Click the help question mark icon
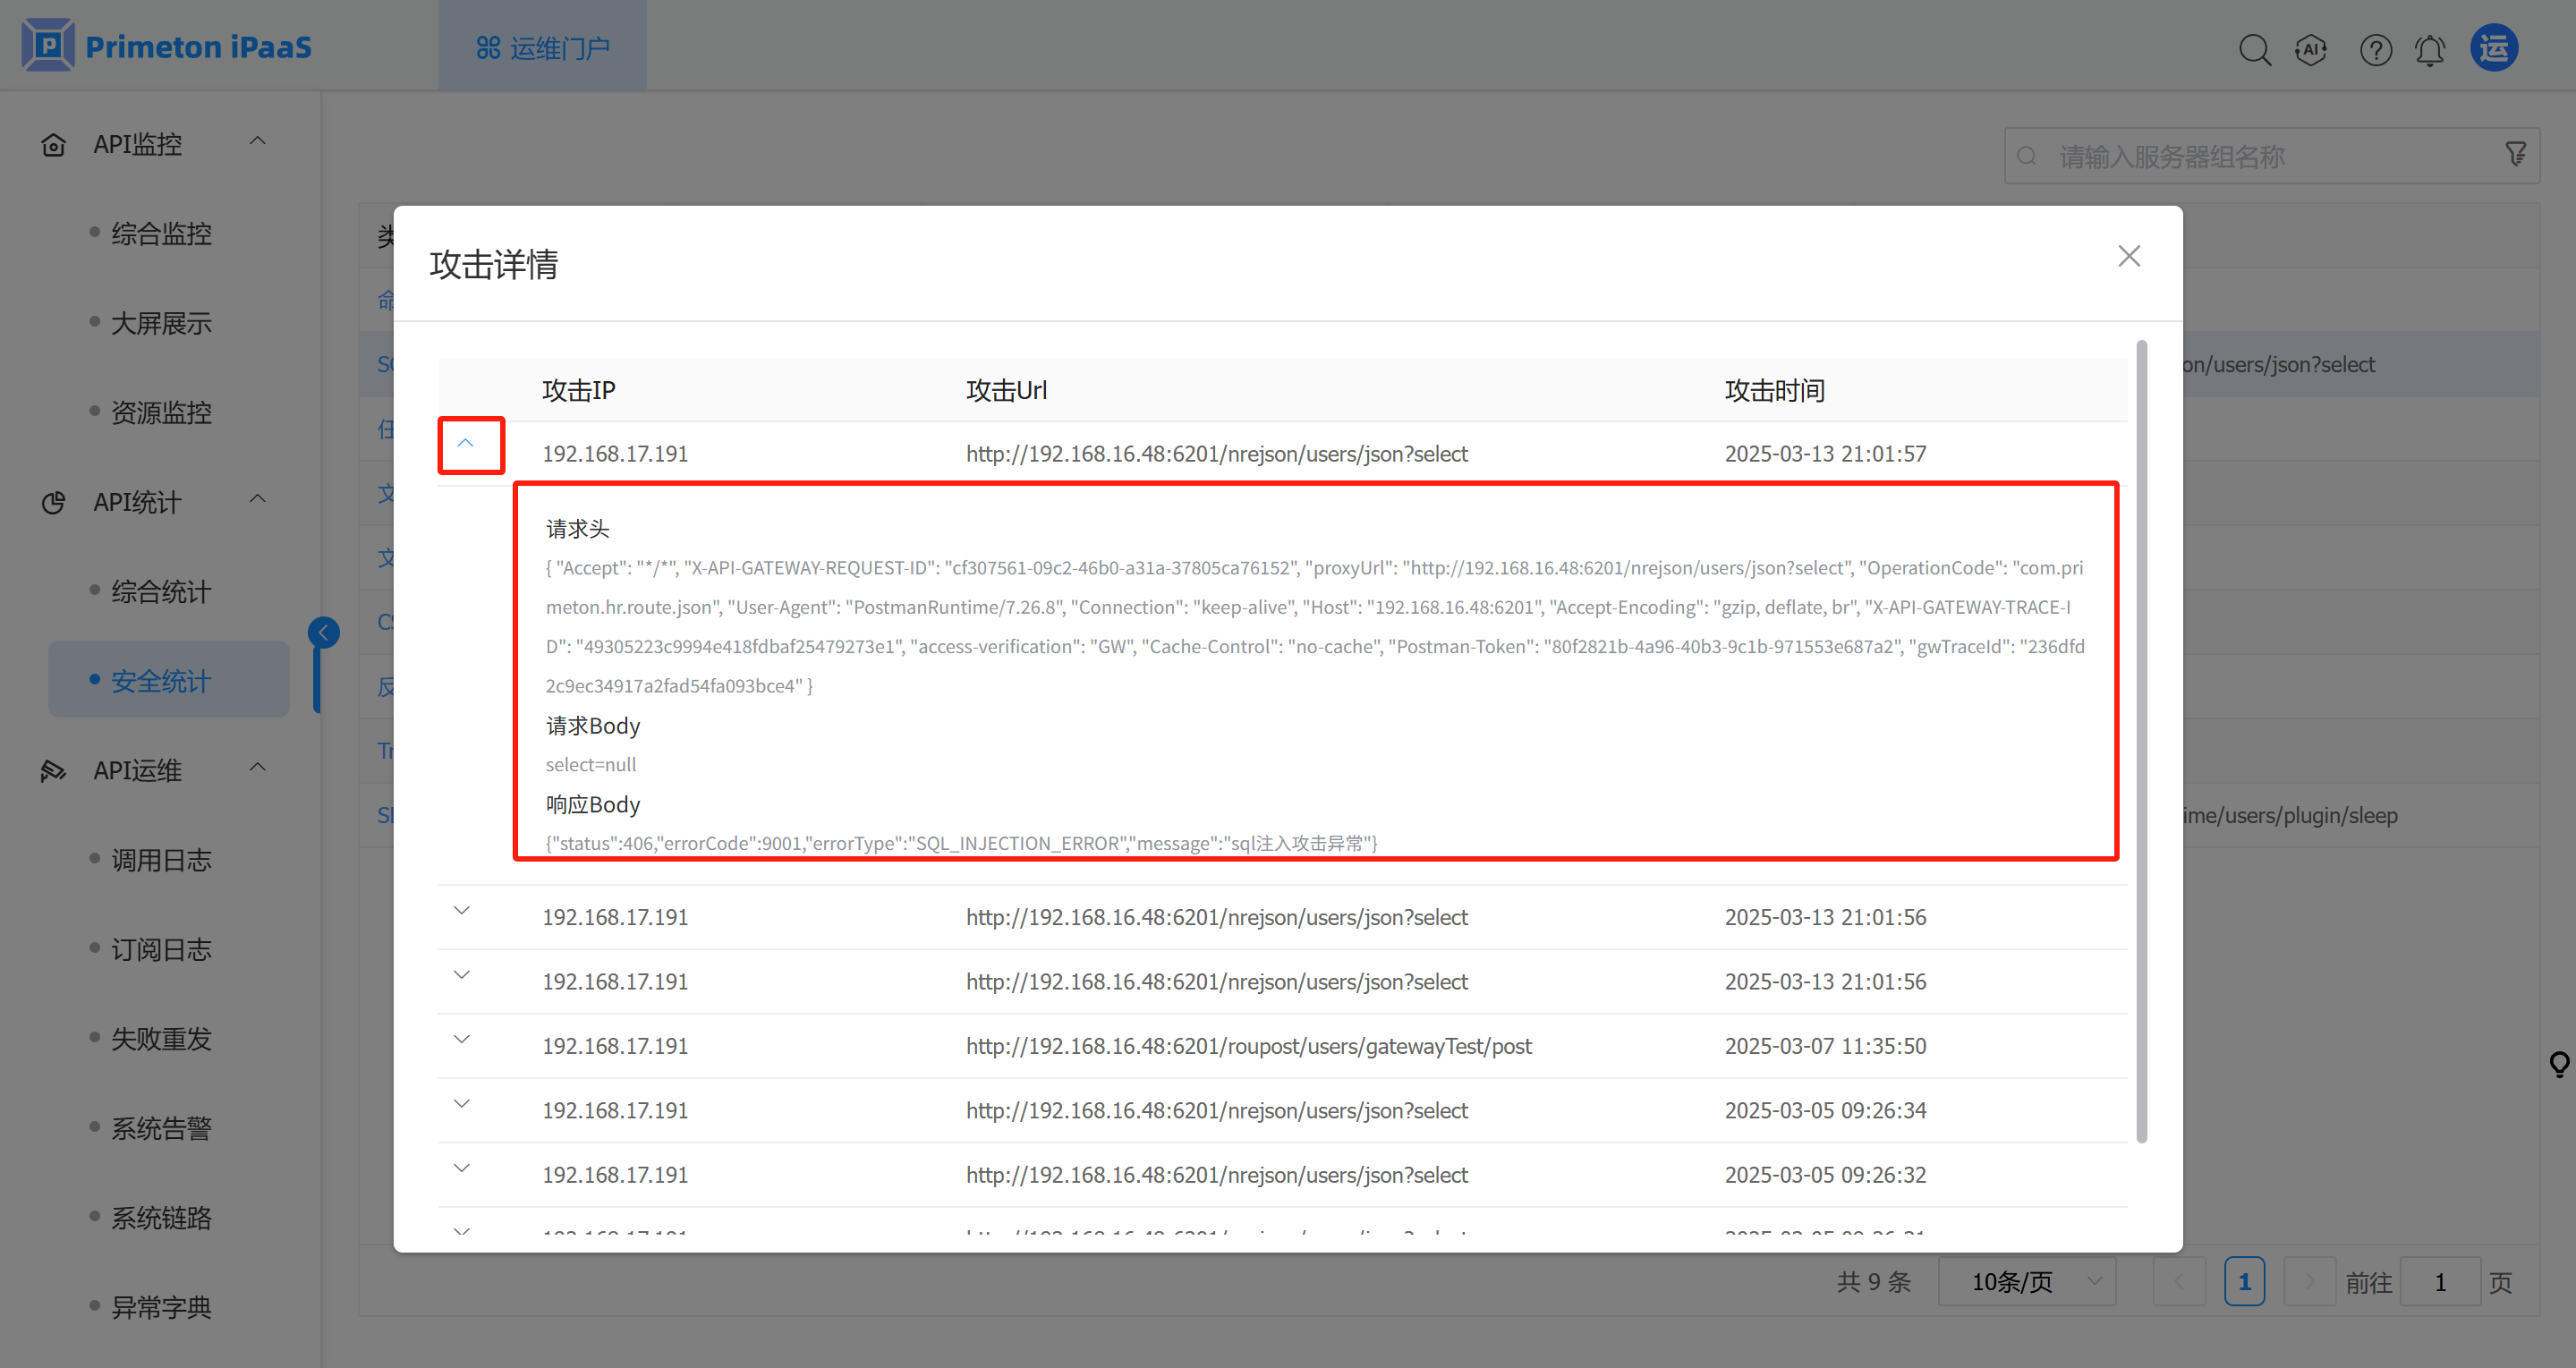 (x=2375, y=49)
